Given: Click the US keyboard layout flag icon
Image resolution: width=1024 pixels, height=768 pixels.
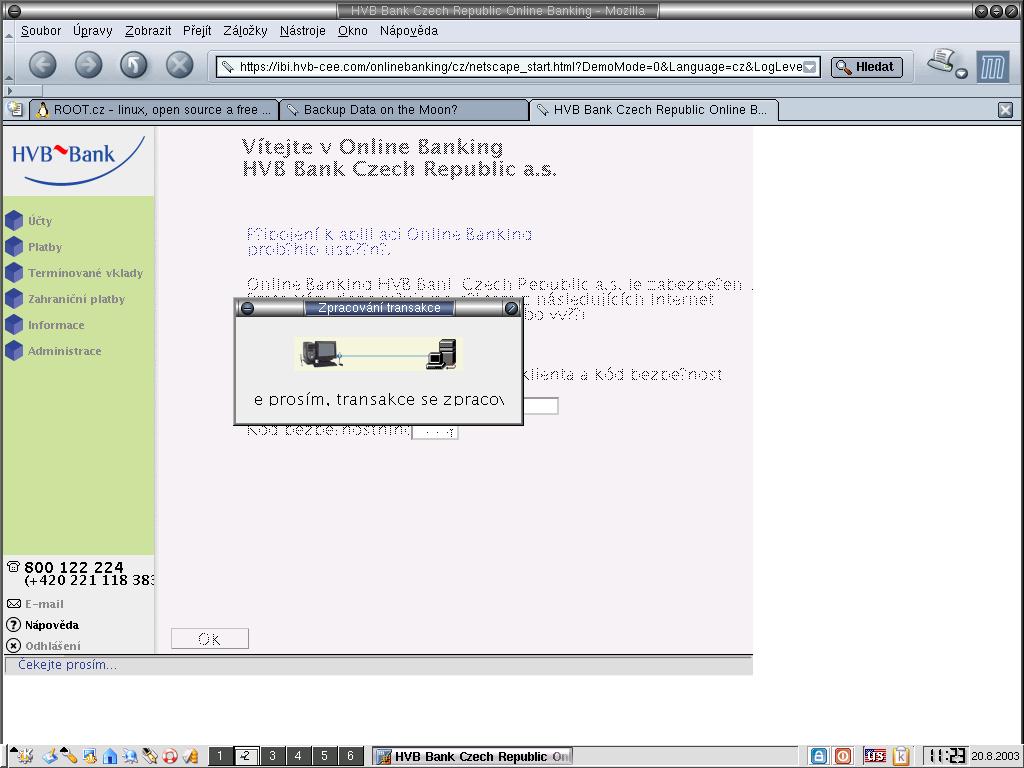Looking at the screenshot, I should [874, 756].
